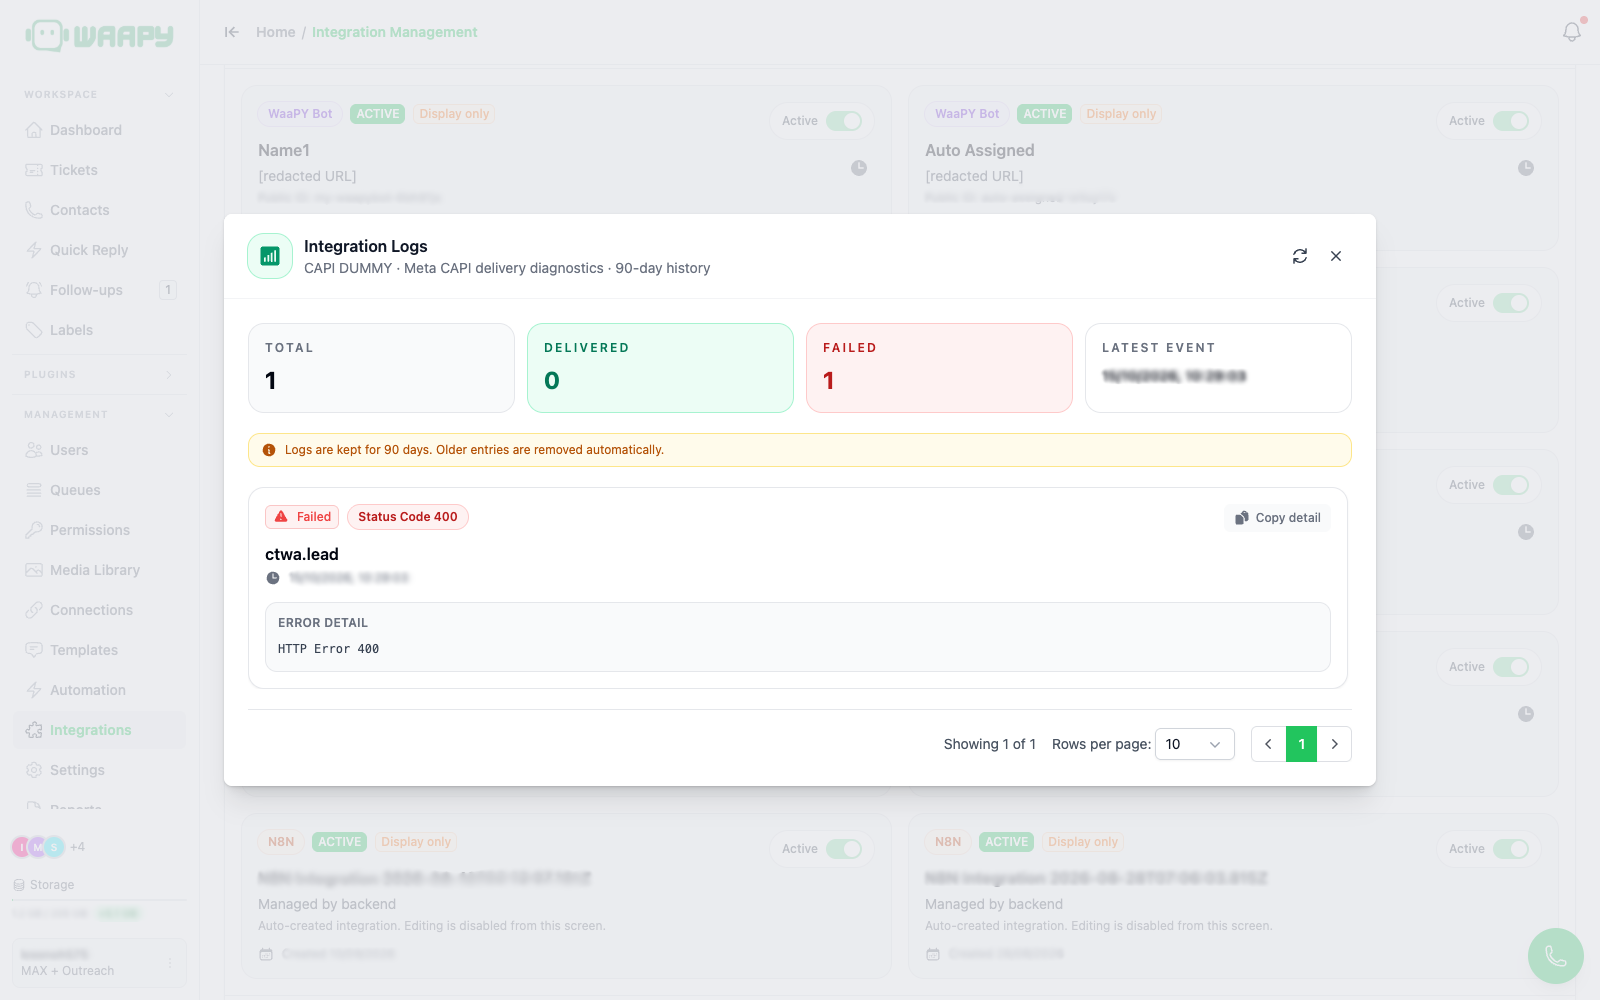Click the Failed summary card
Viewport: 1600px width, 1000px height.
939,368
